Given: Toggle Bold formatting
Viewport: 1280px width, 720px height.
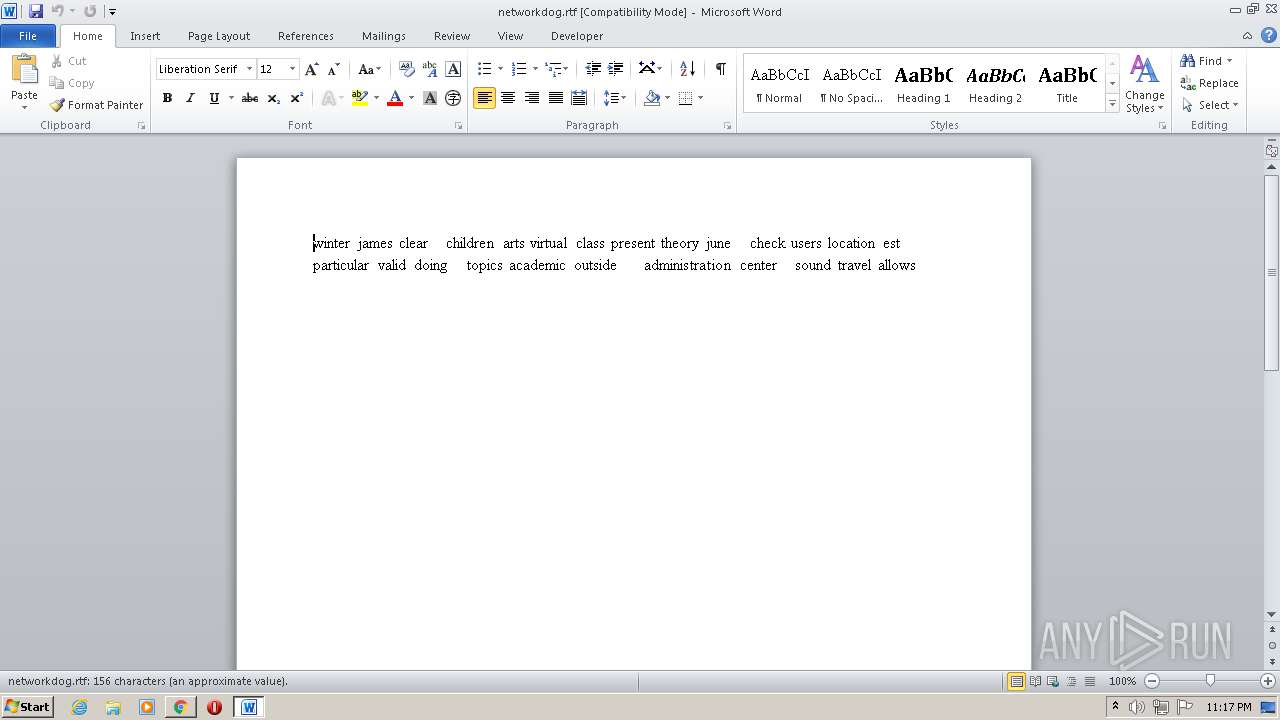Looking at the screenshot, I should point(167,98).
